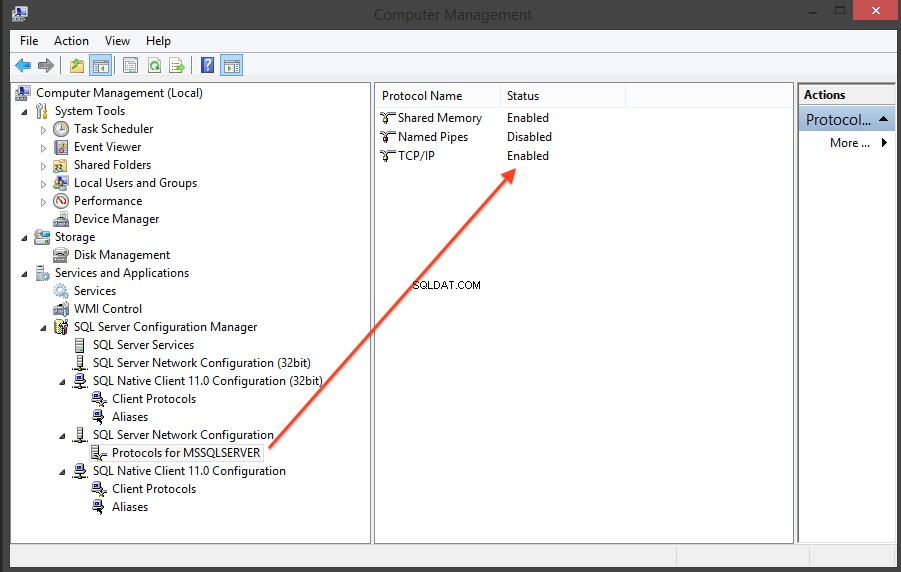Close the Computer Management window
Image resolution: width=901 pixels, height=572 pixels.
tap(875, 10)
